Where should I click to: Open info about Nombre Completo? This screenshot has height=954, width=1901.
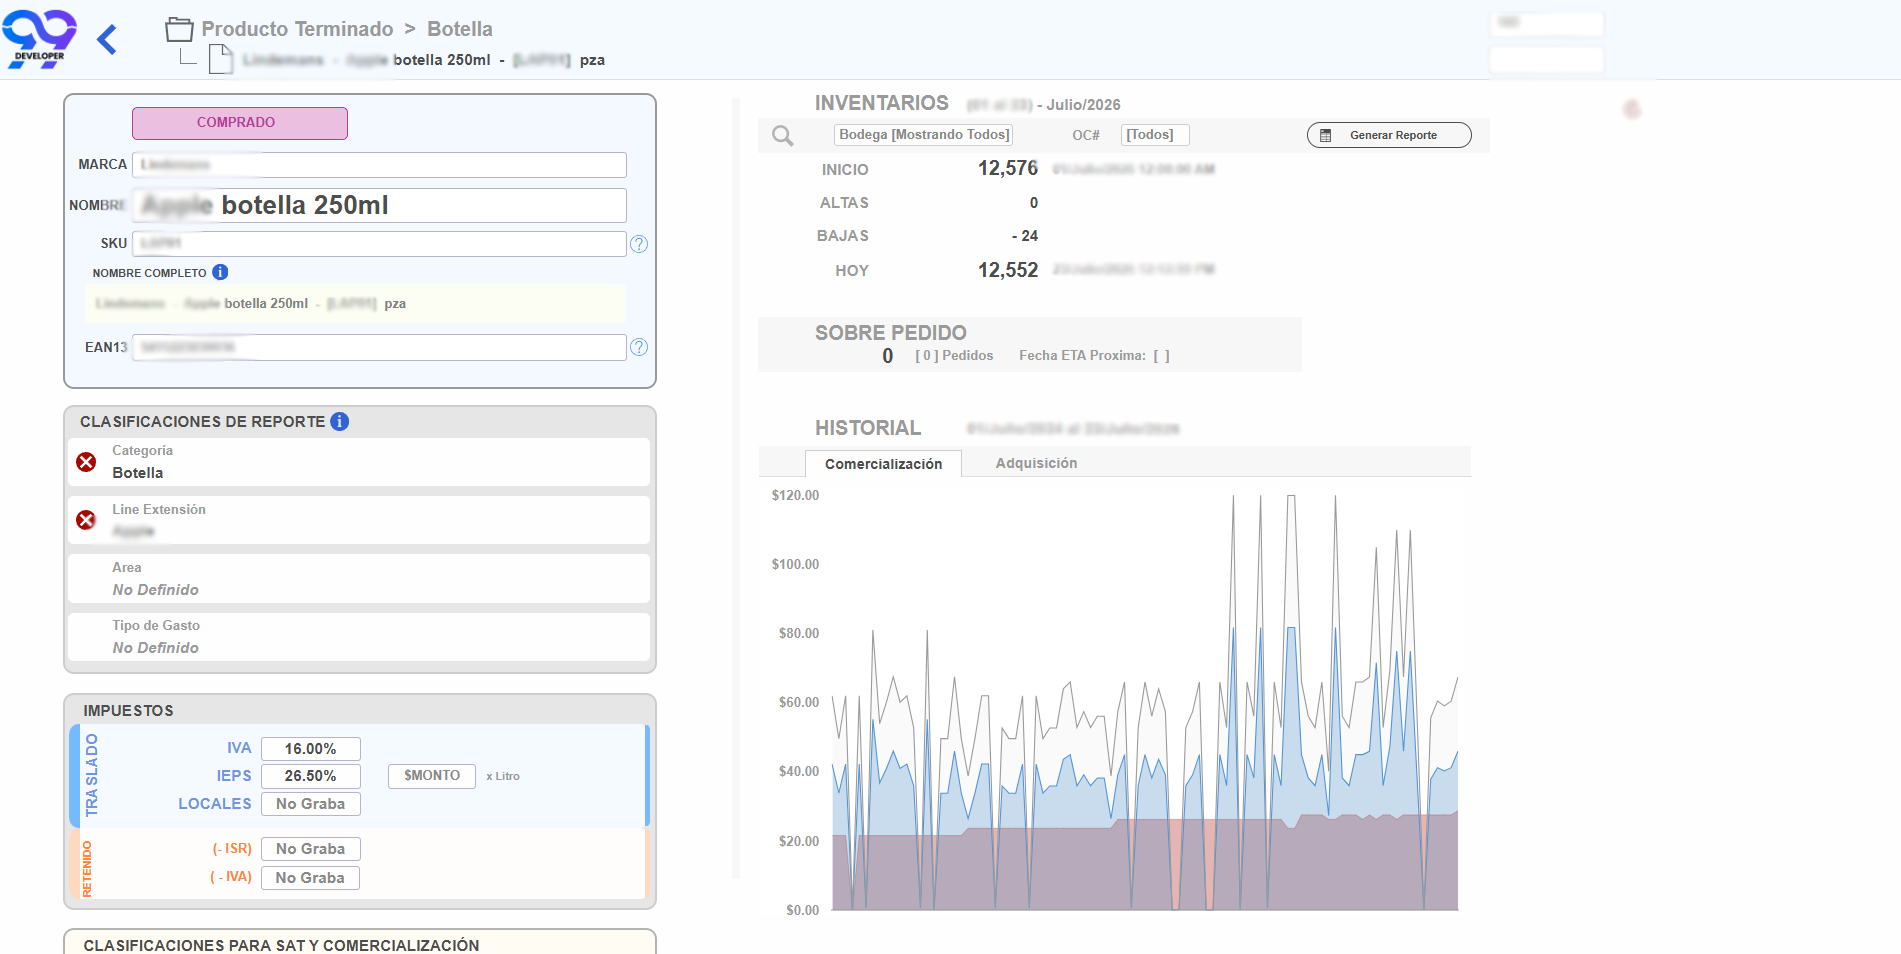(x=220, y=272)
